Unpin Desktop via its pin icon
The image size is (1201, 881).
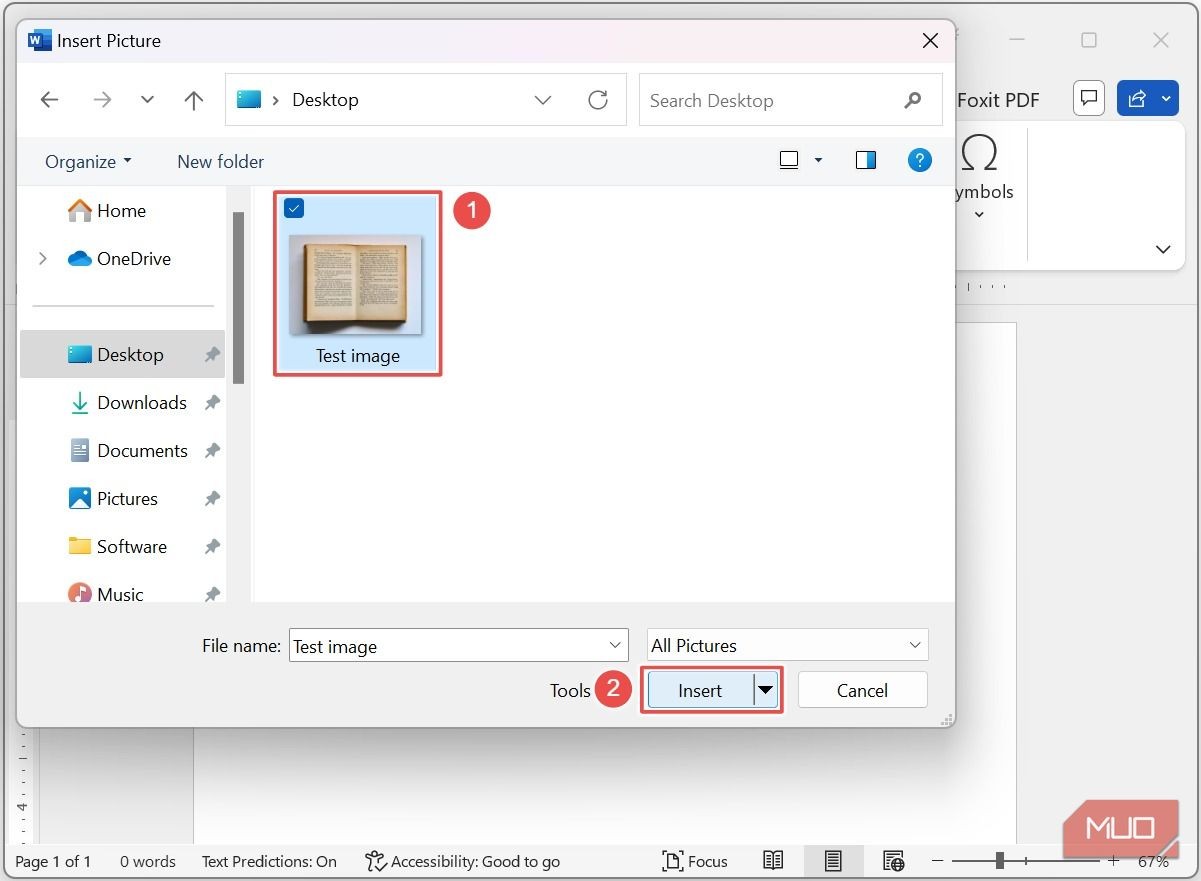pos(212,355)
